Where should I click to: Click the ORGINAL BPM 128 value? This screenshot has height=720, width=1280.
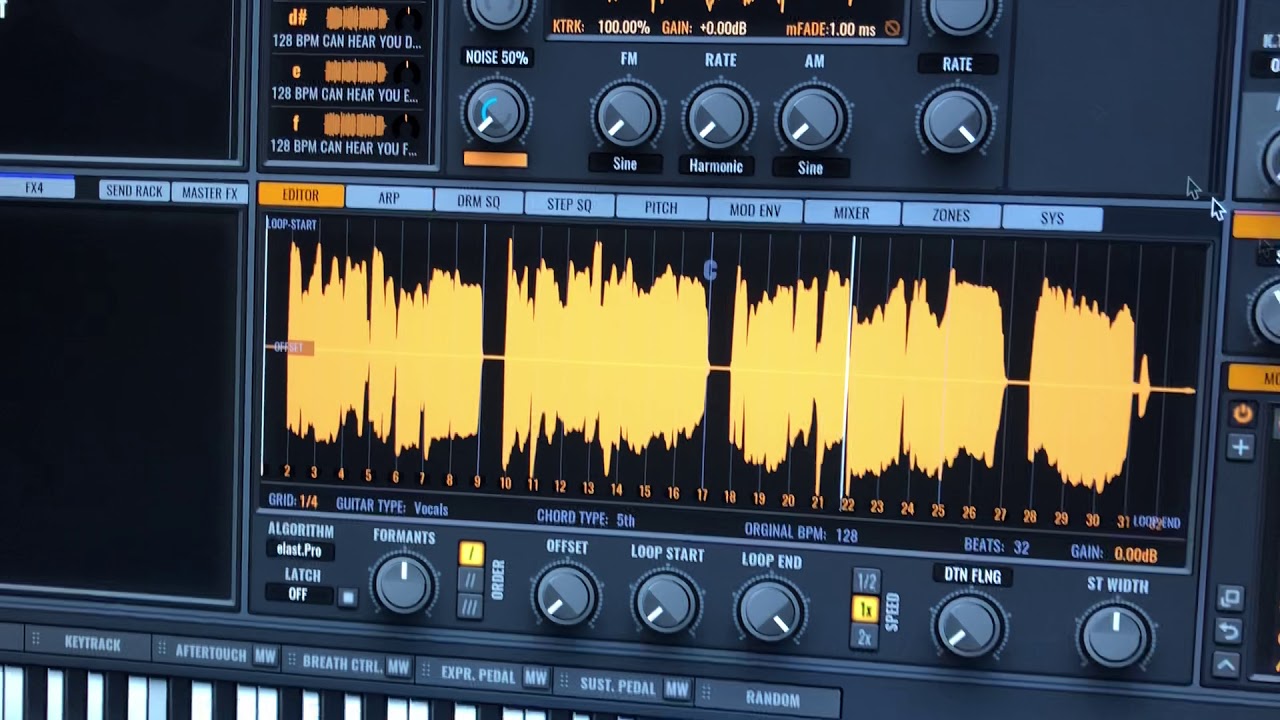click(x=846, y=535)
